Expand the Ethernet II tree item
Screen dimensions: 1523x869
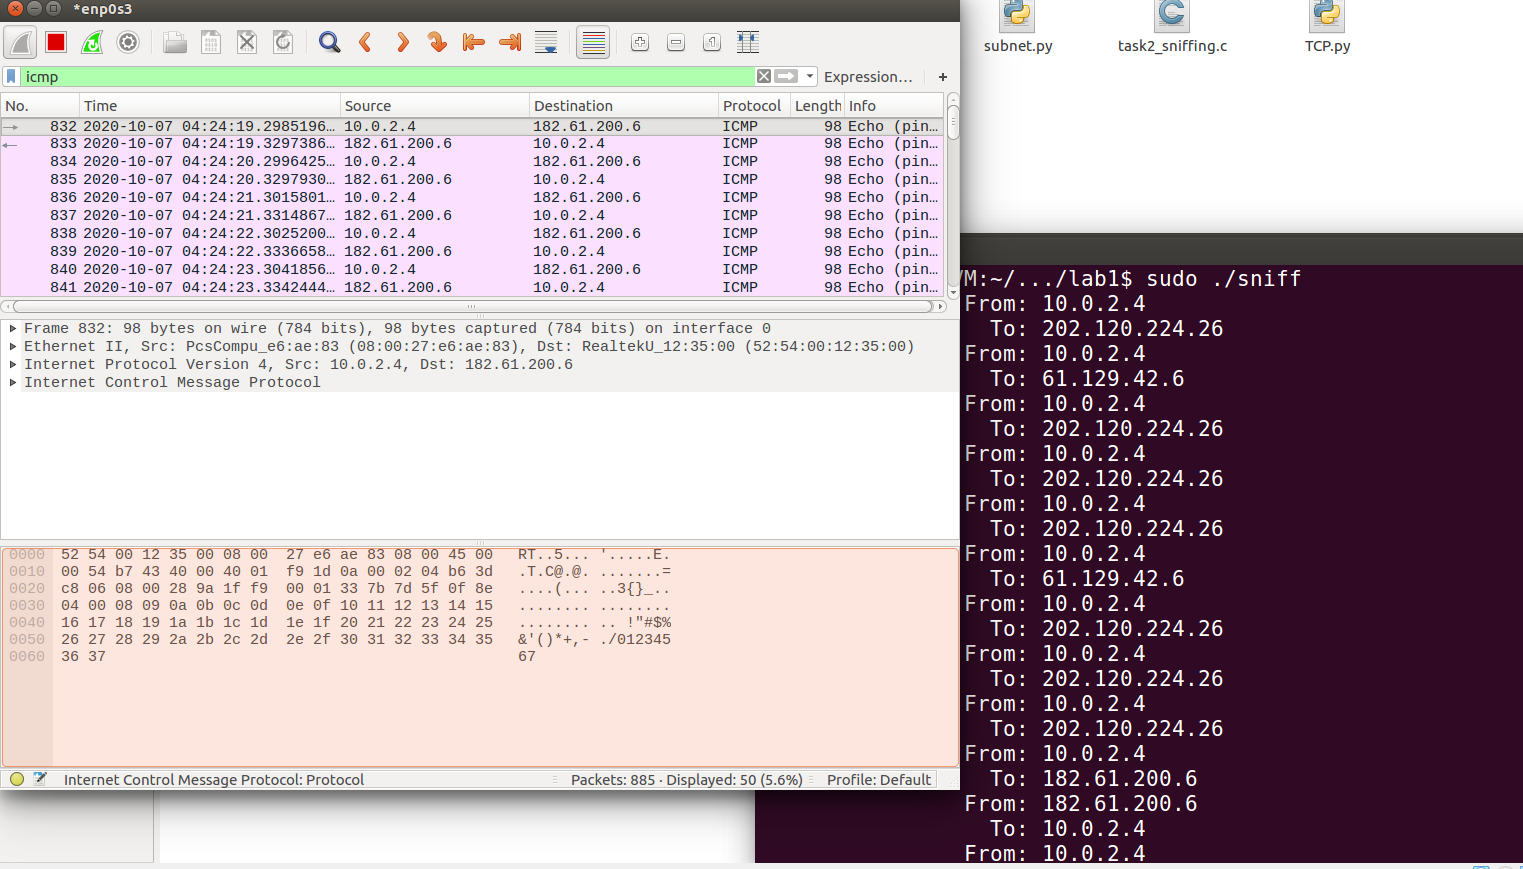pos(13,346)
